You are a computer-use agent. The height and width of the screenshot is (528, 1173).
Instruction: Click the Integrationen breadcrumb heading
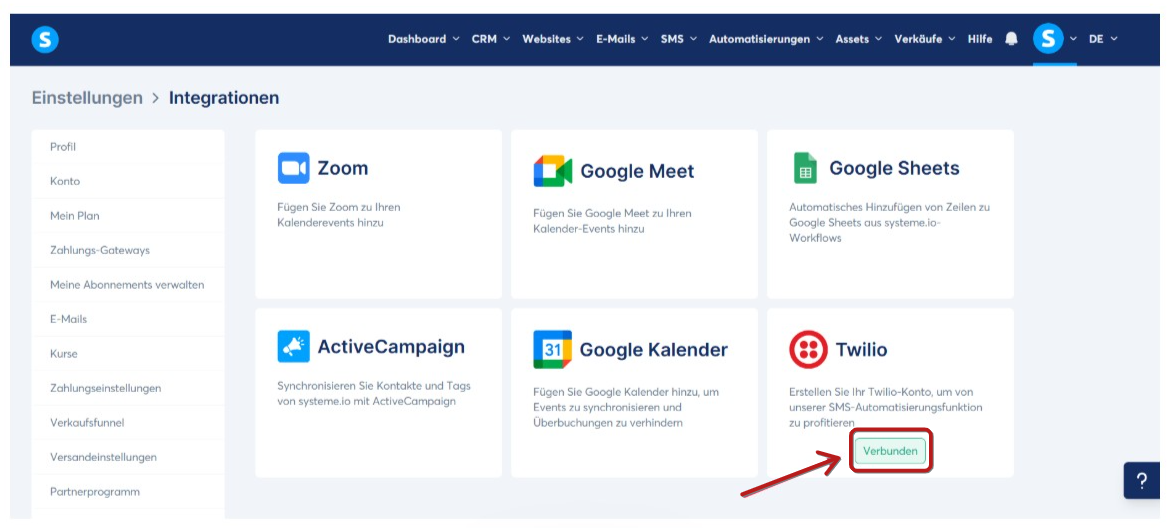(224, 98)
